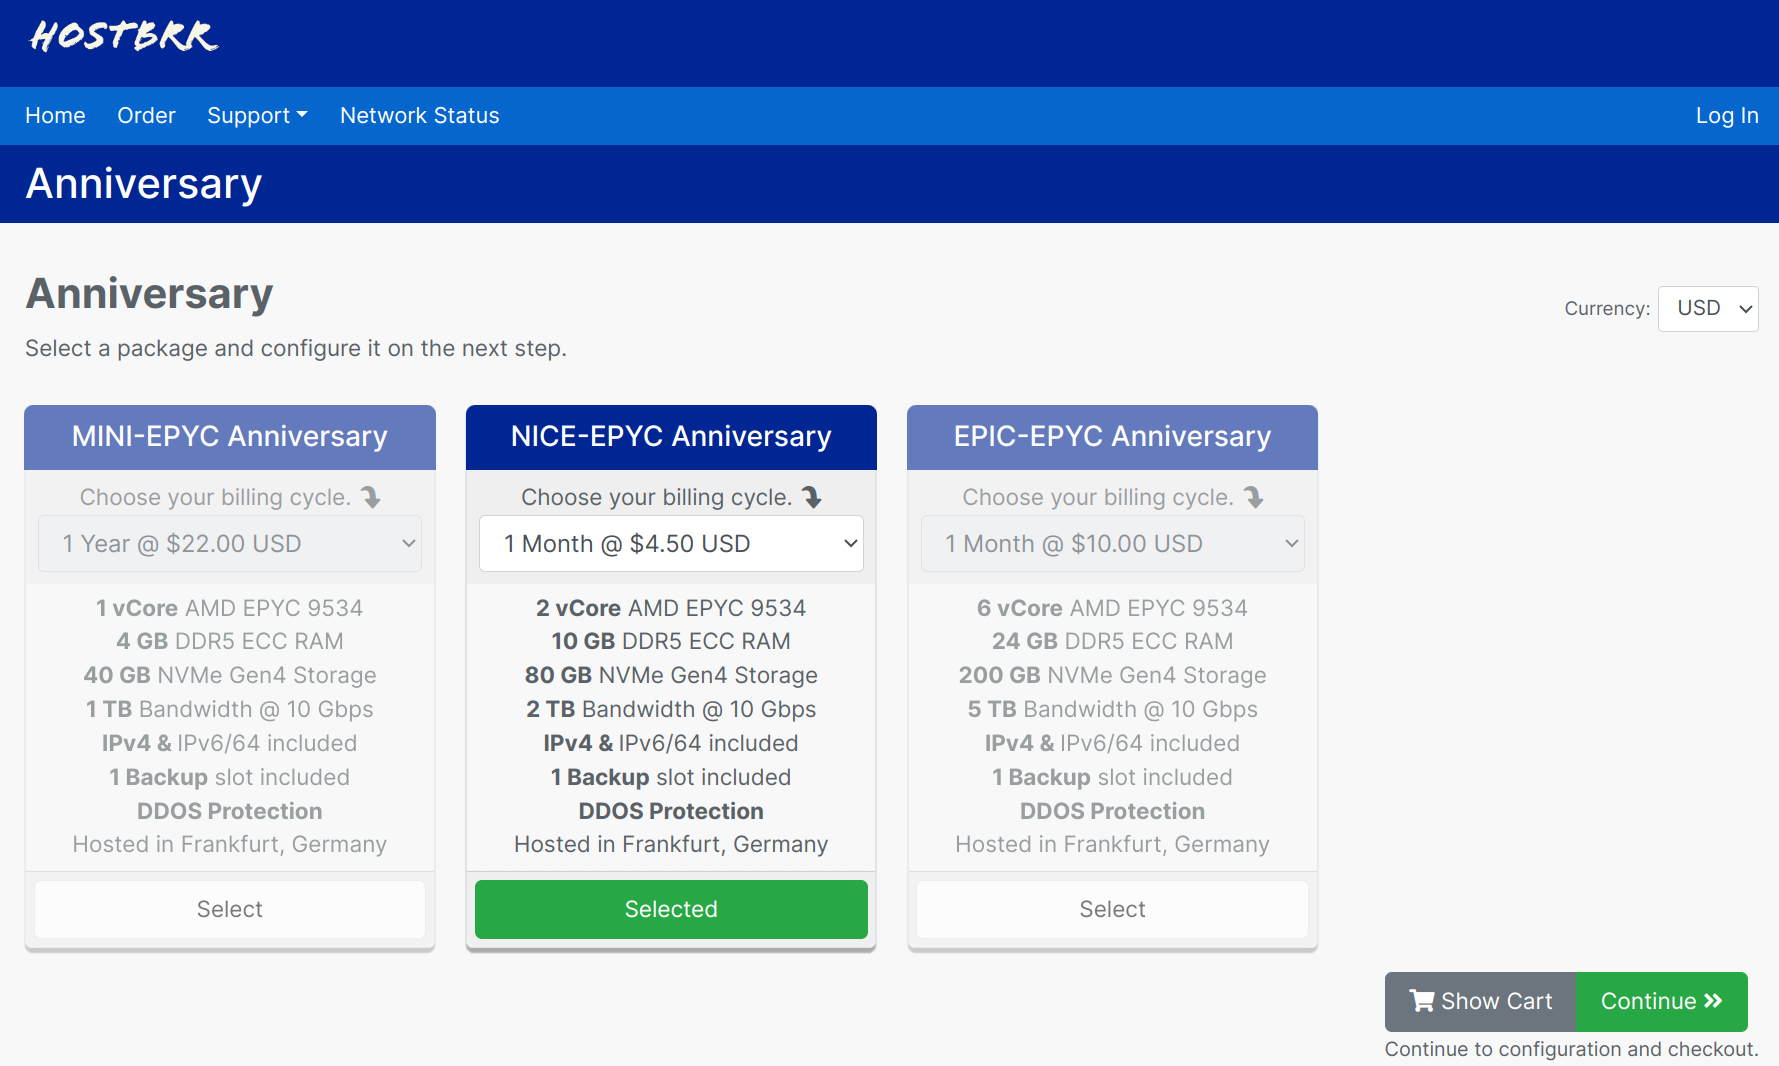
Task: Click DDOS Protection in the NICE-EPYC card
Action: tap(671, 811)
